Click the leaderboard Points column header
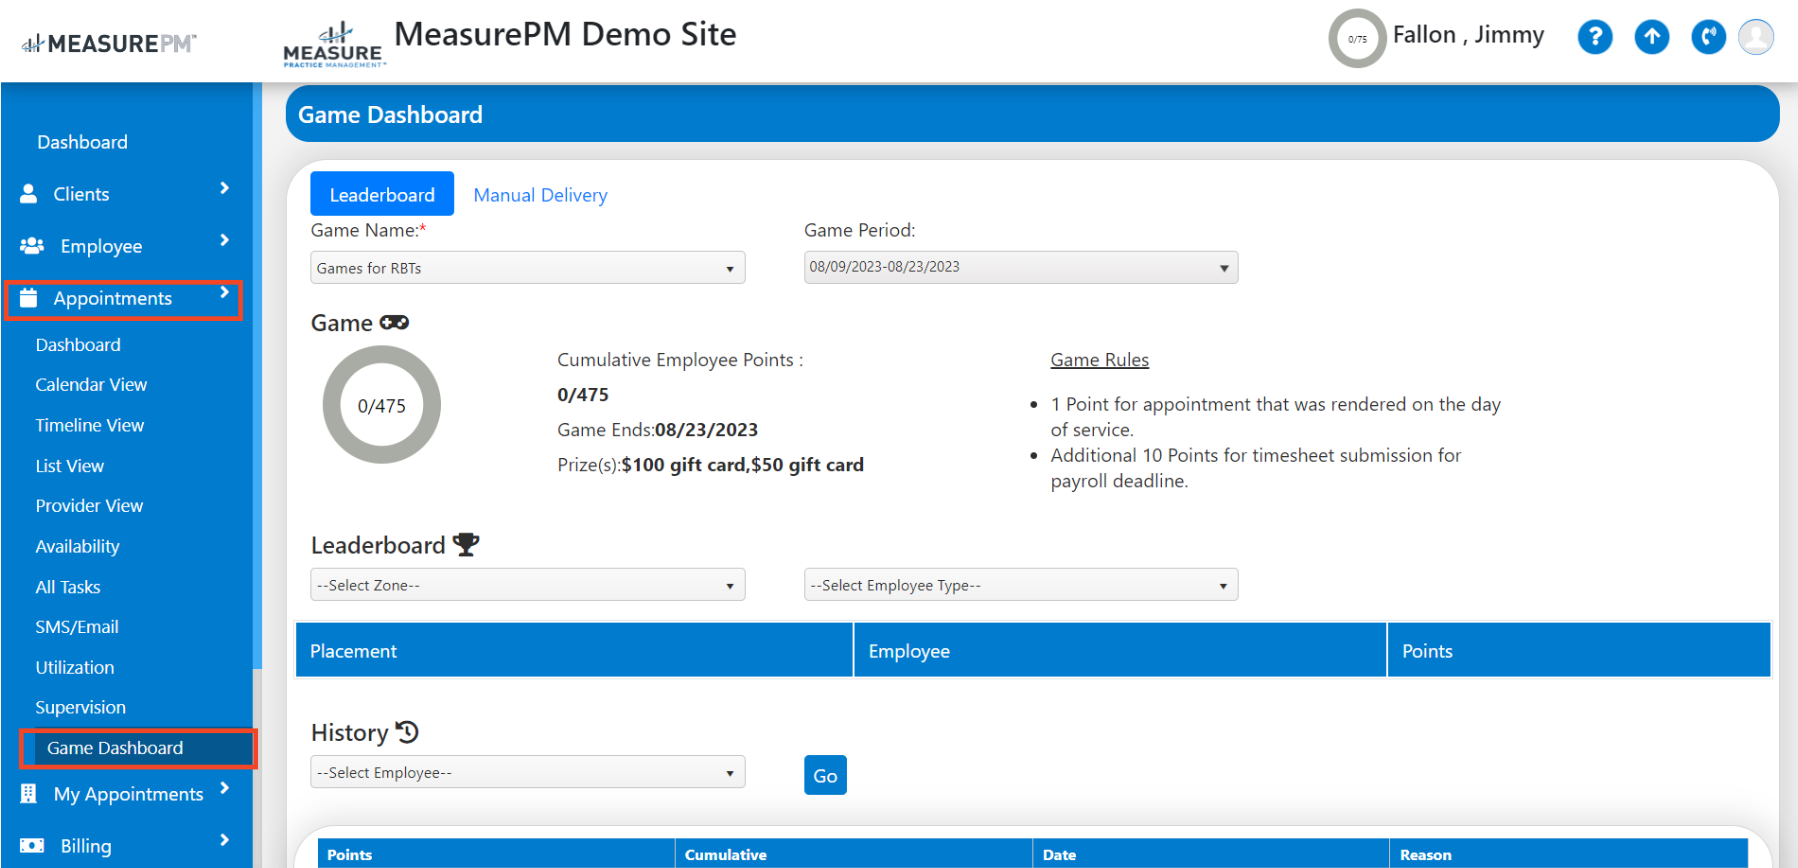Screen dimensions: 1798x868 (x=1579, y=651)
